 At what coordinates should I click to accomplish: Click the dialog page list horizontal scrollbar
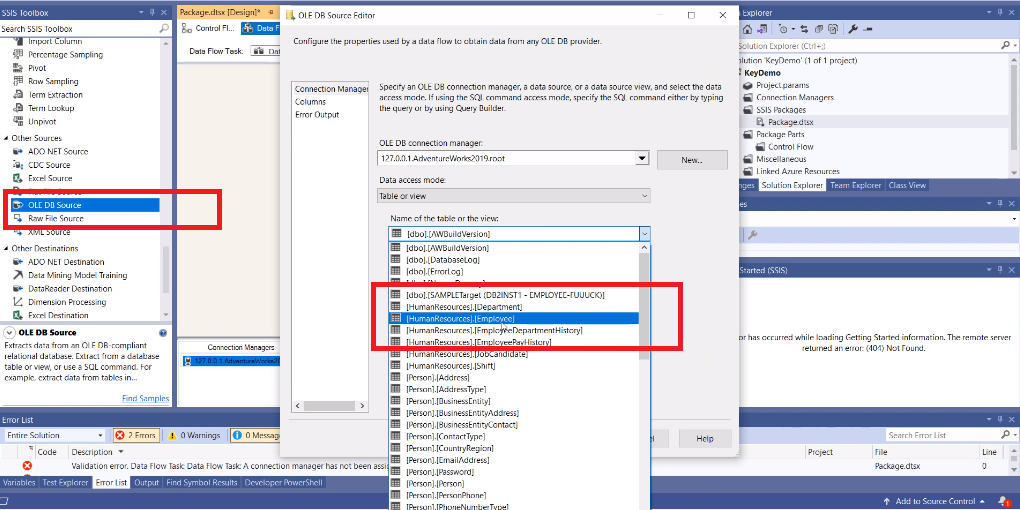(x=327, y=405)
